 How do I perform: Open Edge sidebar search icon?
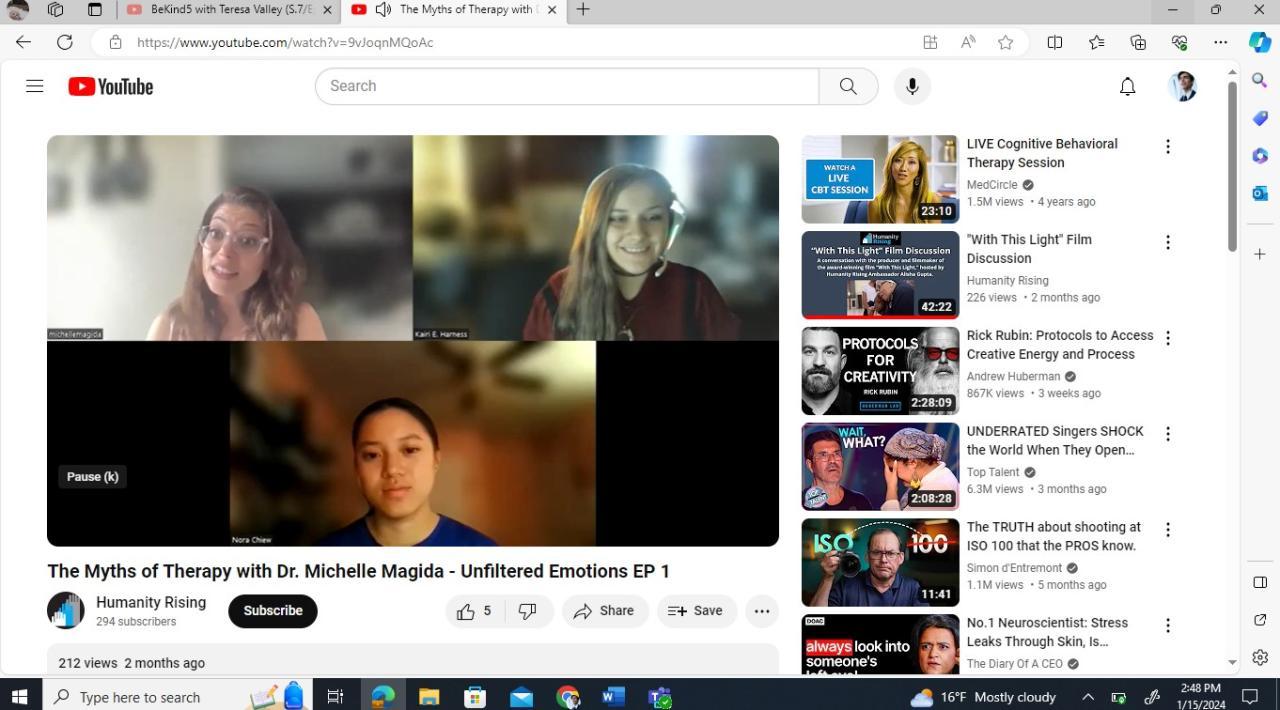1260,81
